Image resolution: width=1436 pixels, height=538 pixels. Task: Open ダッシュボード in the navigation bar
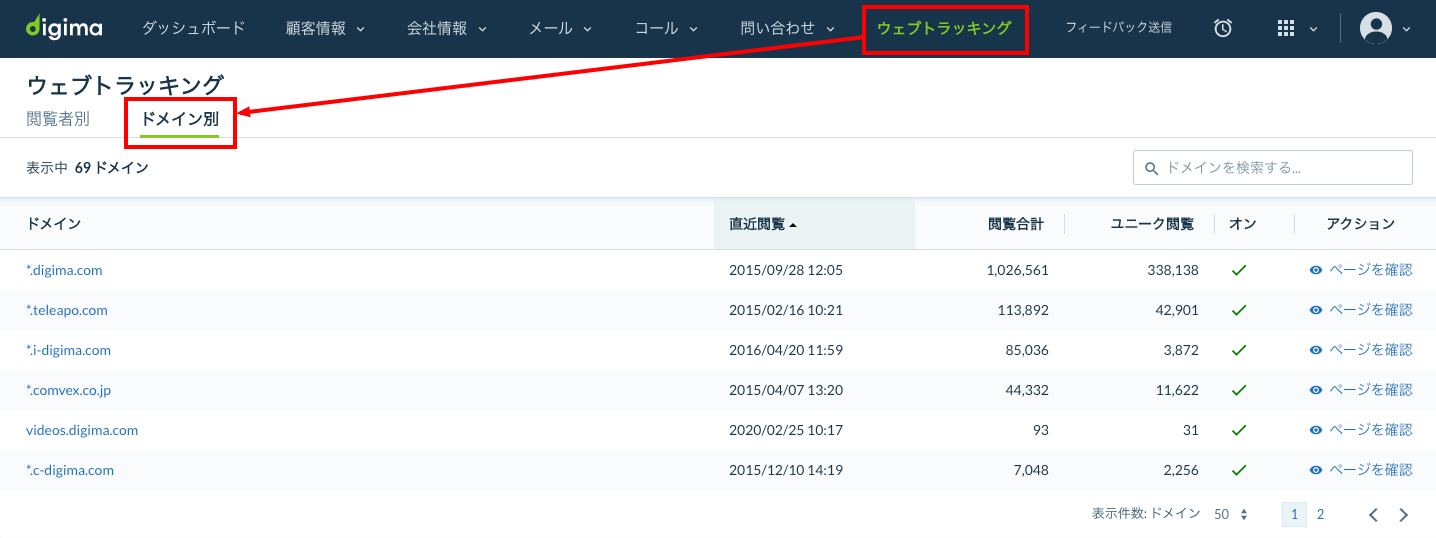pos(193,28)
